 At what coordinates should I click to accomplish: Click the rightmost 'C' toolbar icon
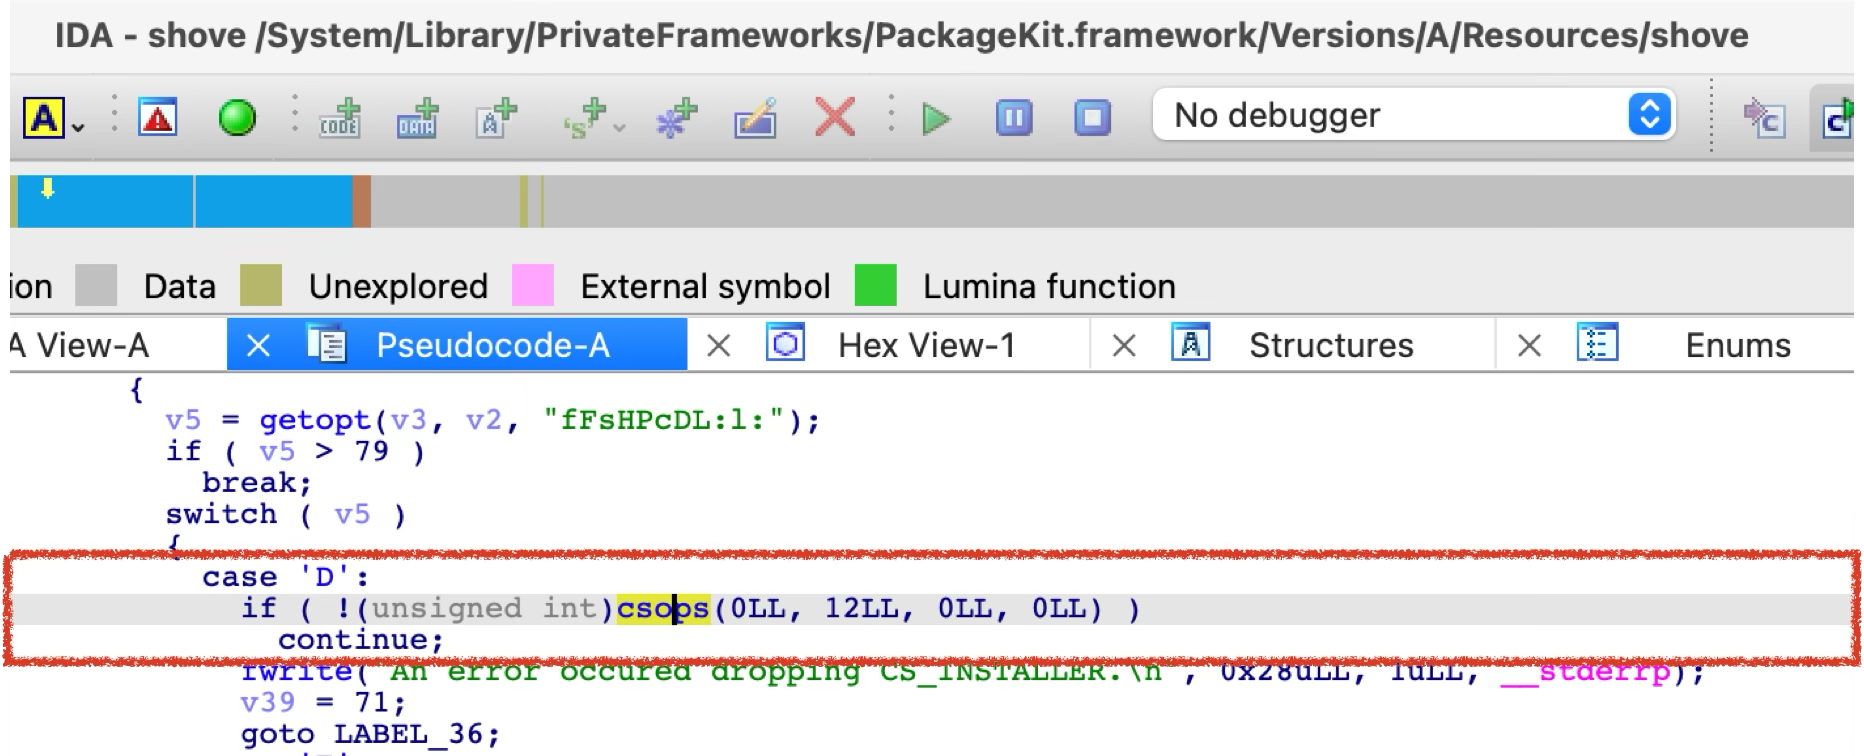(1838, 118)
